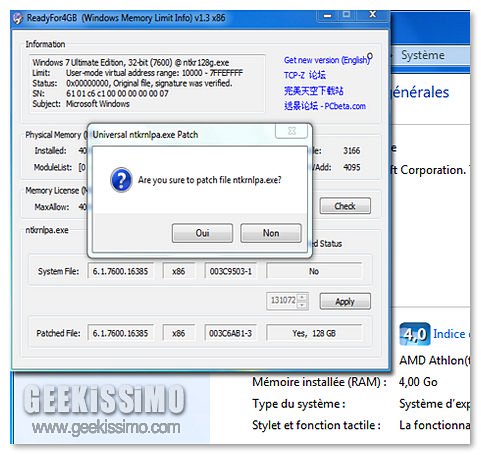Open the Get new version (English) link
The width and height of the screenshot is (481, 455).
click(327, 60)
